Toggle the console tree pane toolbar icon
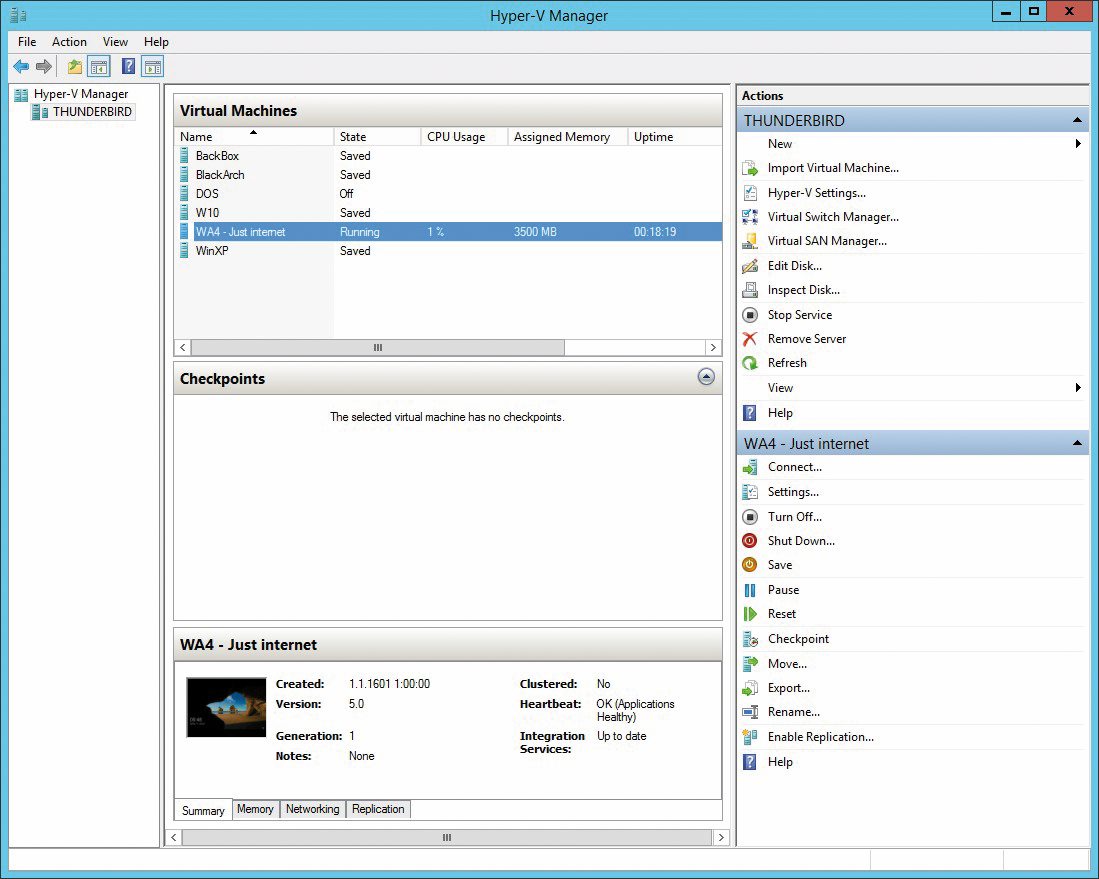The width and height of the screenshot is (1099, 879). click(99, 67)
